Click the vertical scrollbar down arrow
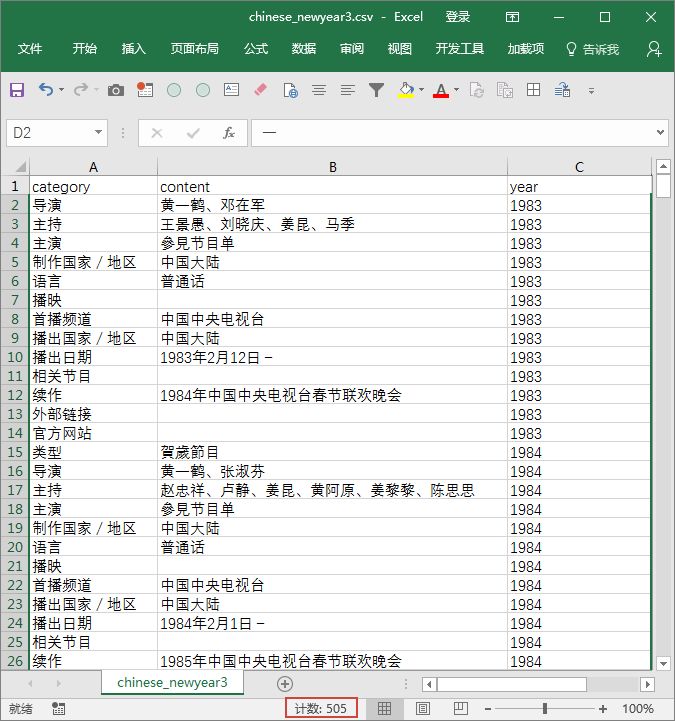This screenshot has height=721, width=675. [663, 663]
